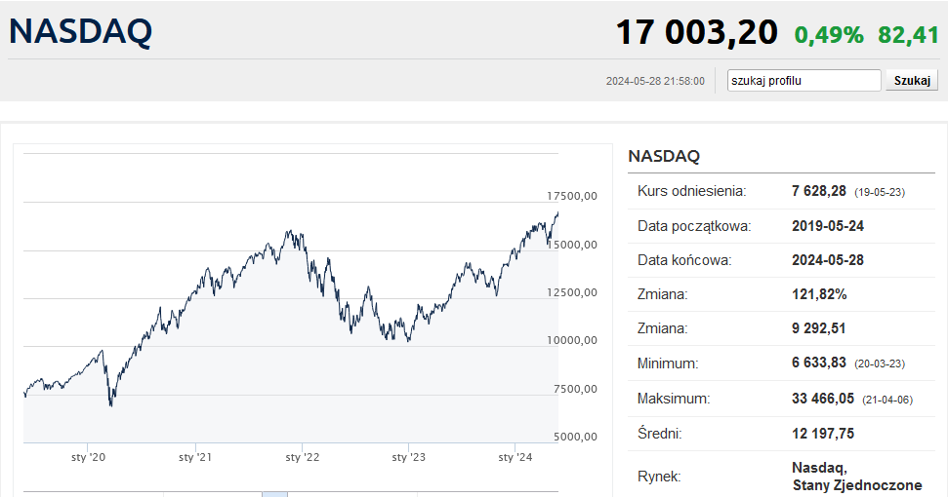Click the "sty '24" x-axis label

(514, 457)
